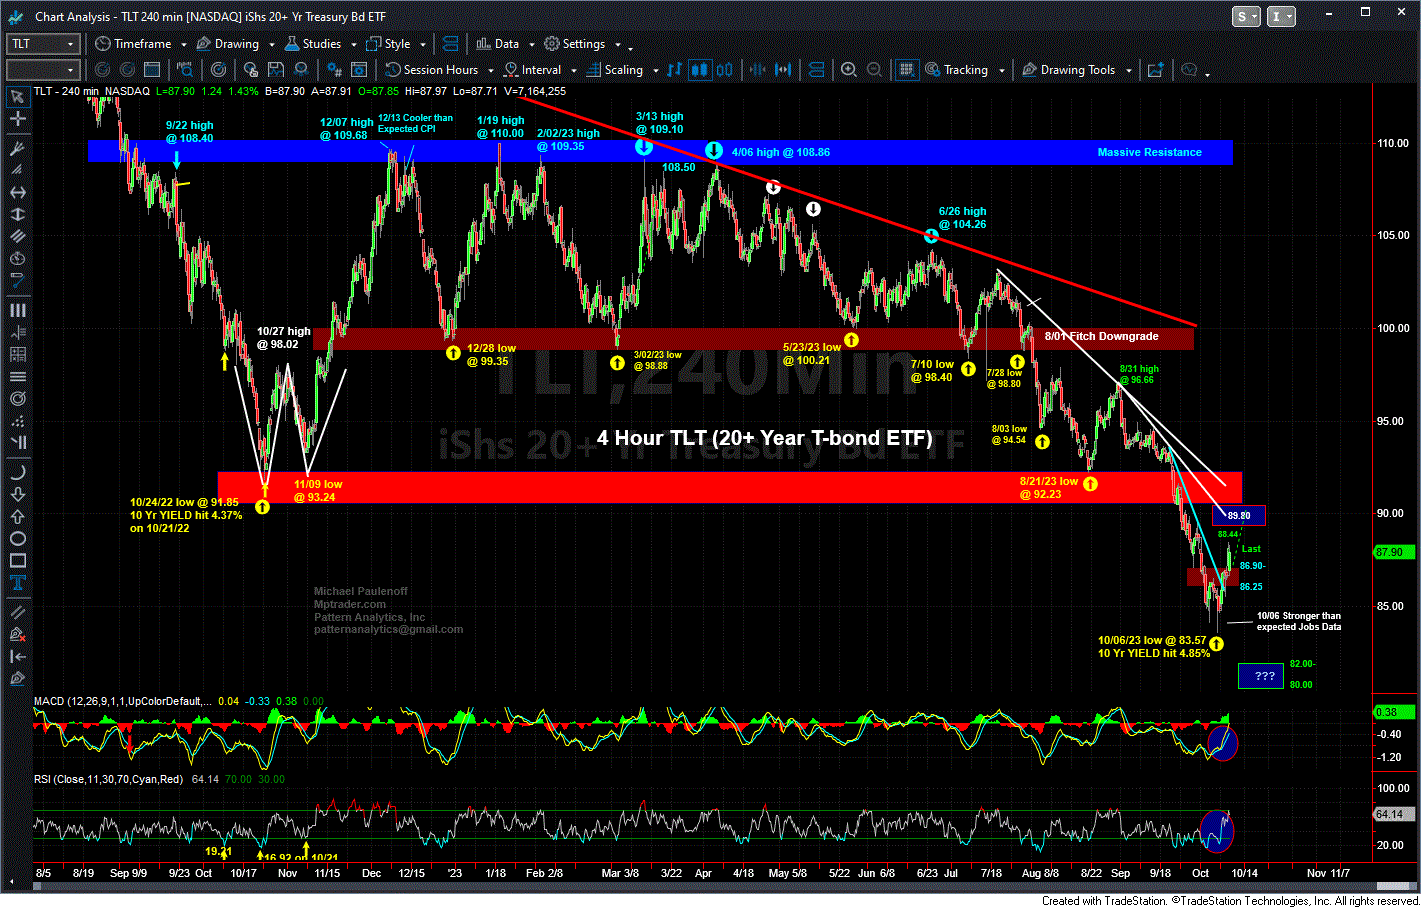Open the Settings menu
Image resolution: width=1421 pixels, height=907 pixels.
point(582,44)
